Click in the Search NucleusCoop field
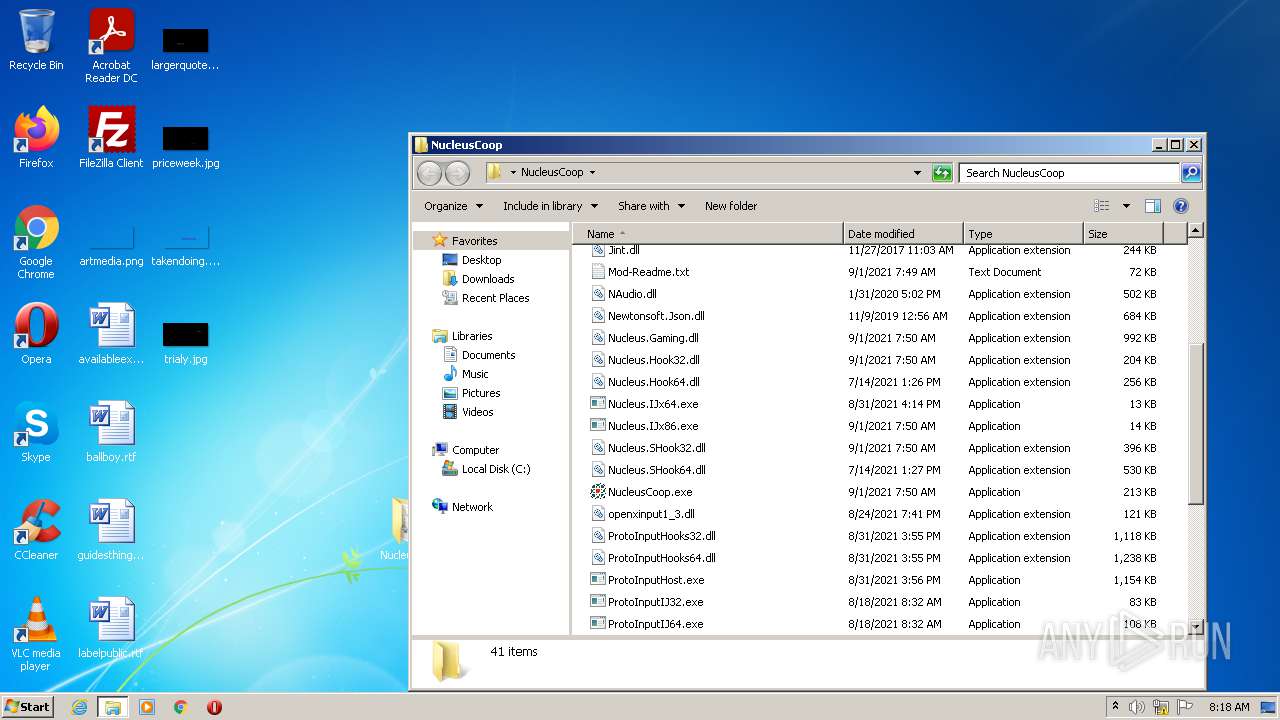1280x720 pixels. tap(1068, 173)
